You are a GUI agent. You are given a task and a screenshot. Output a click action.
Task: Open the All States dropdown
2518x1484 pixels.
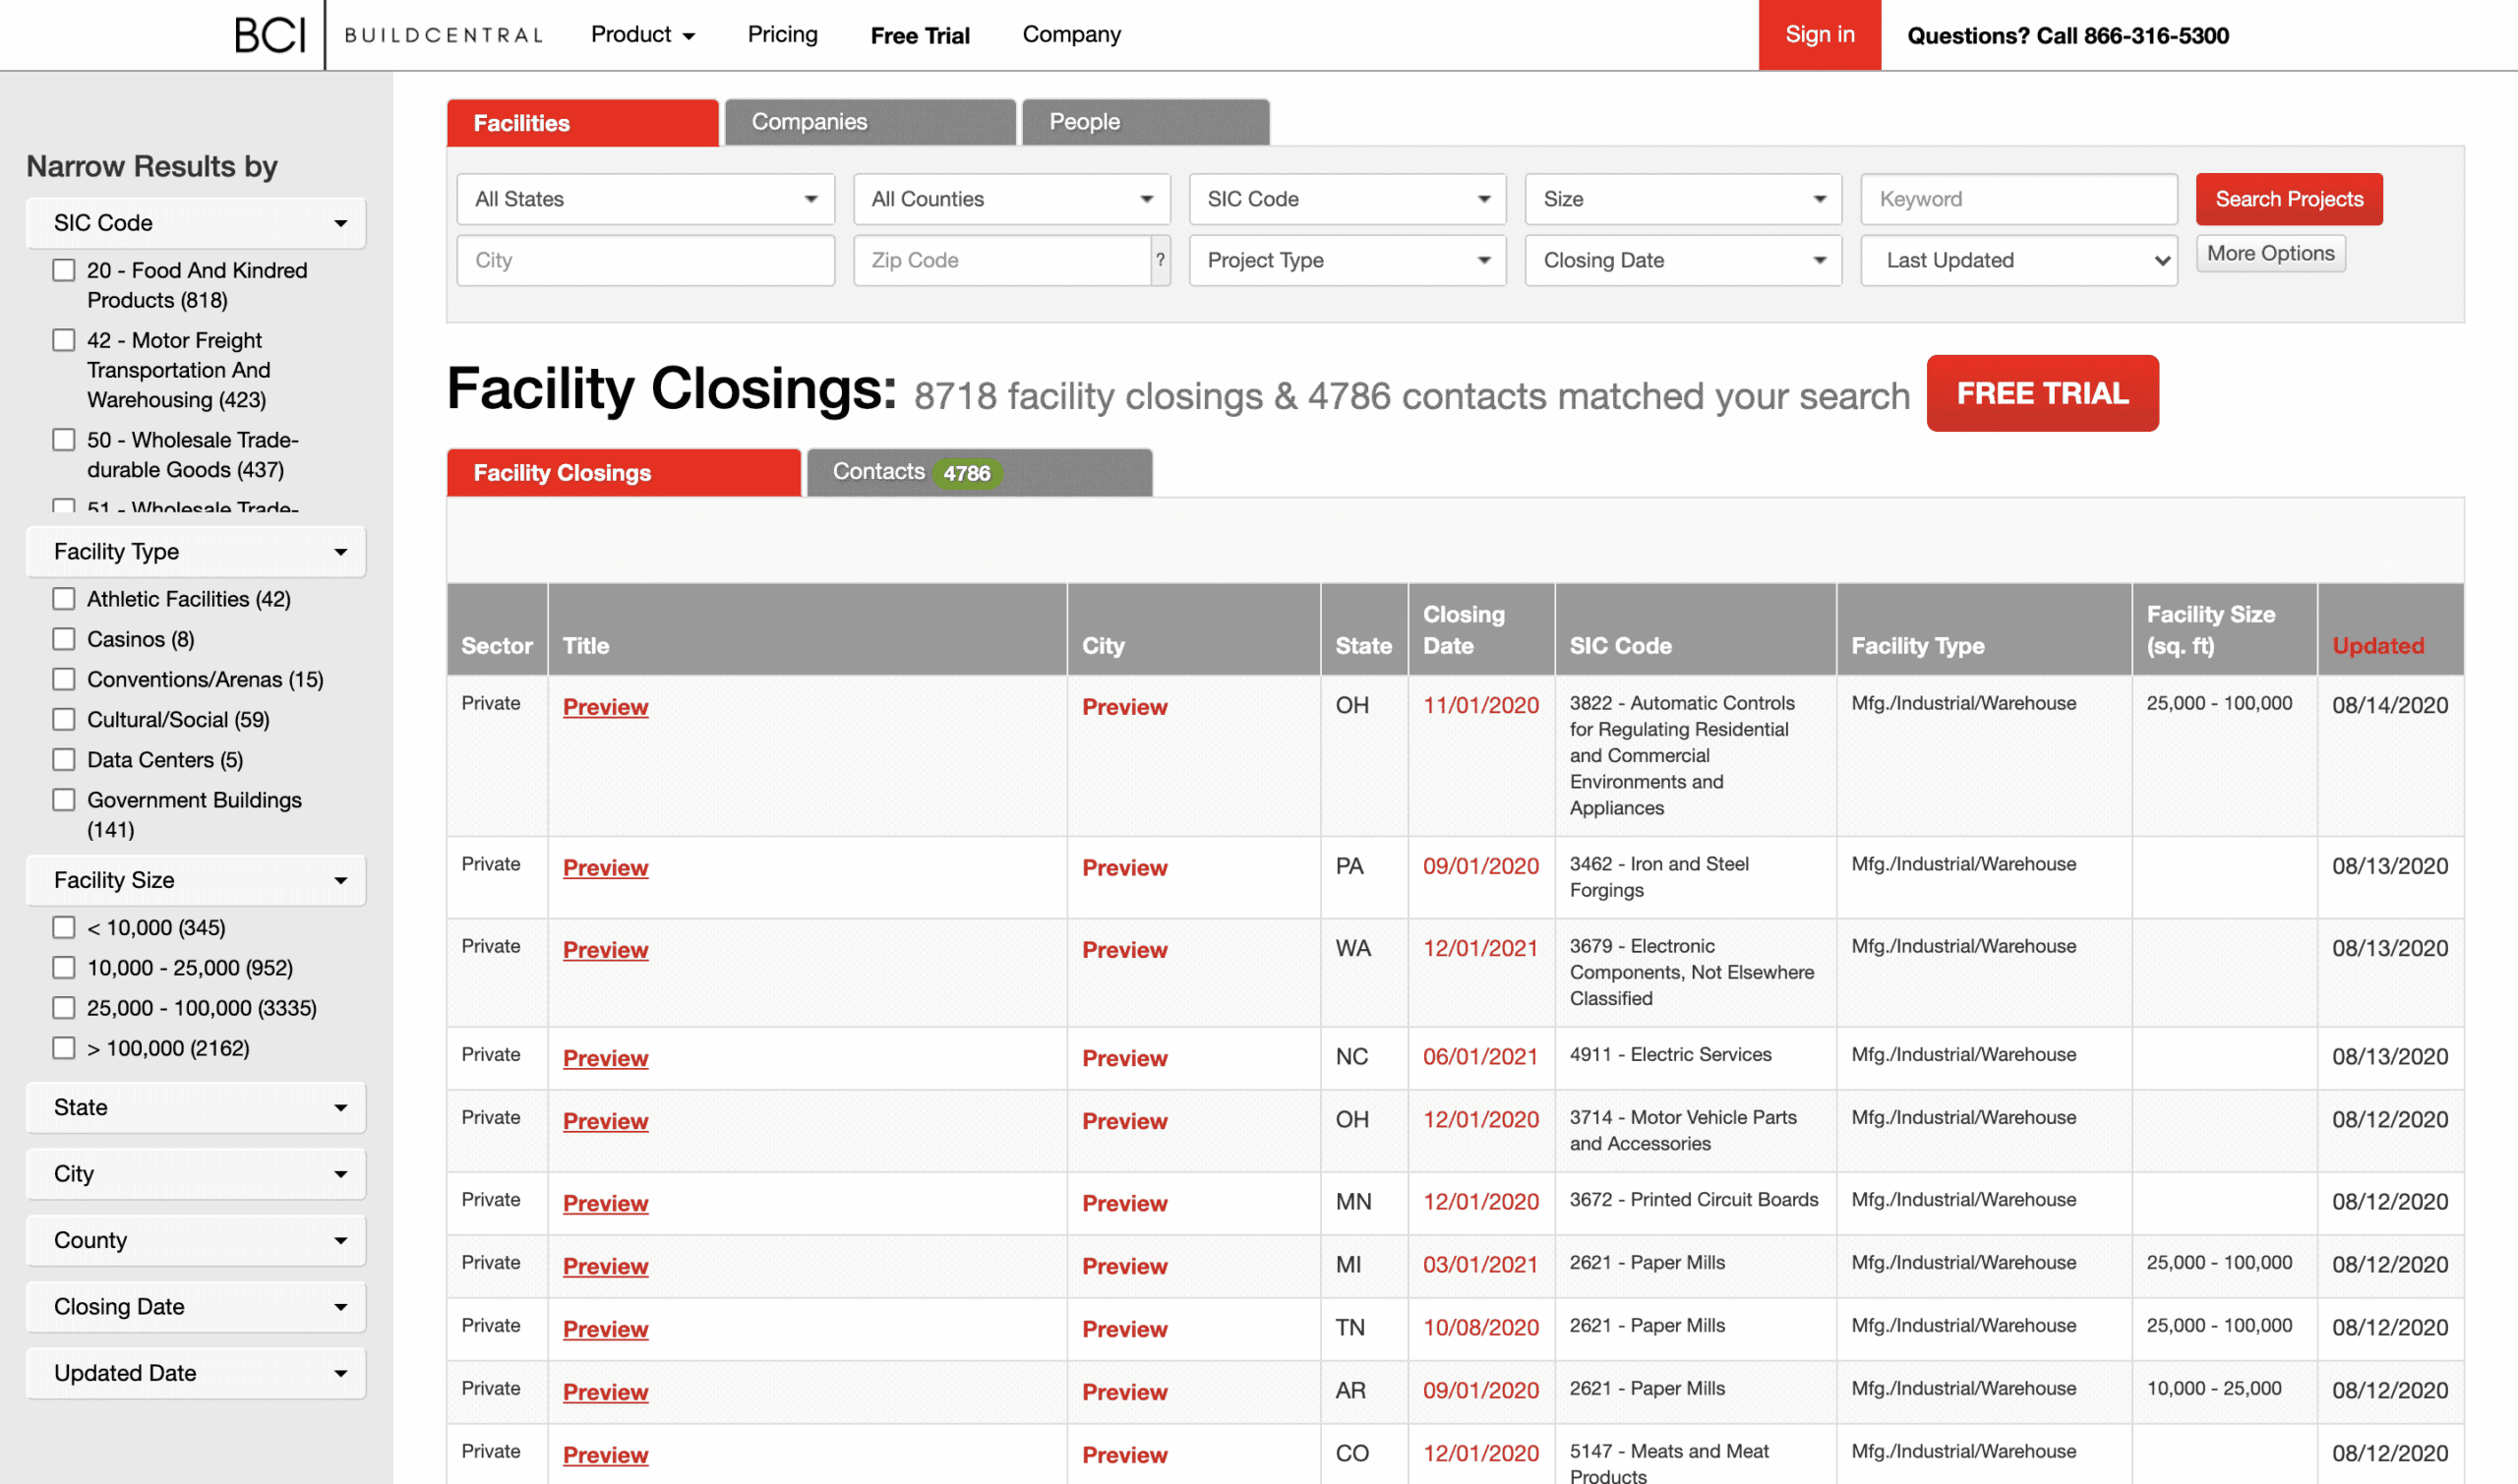click(x=645, y=199)
